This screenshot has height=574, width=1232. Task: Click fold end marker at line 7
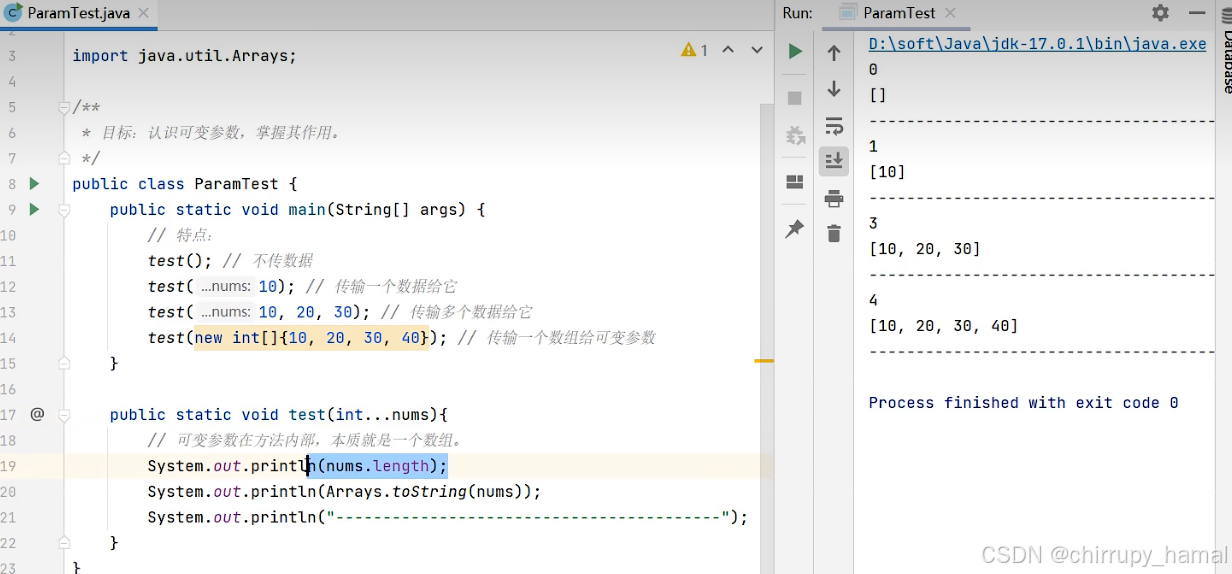(64, 158)
